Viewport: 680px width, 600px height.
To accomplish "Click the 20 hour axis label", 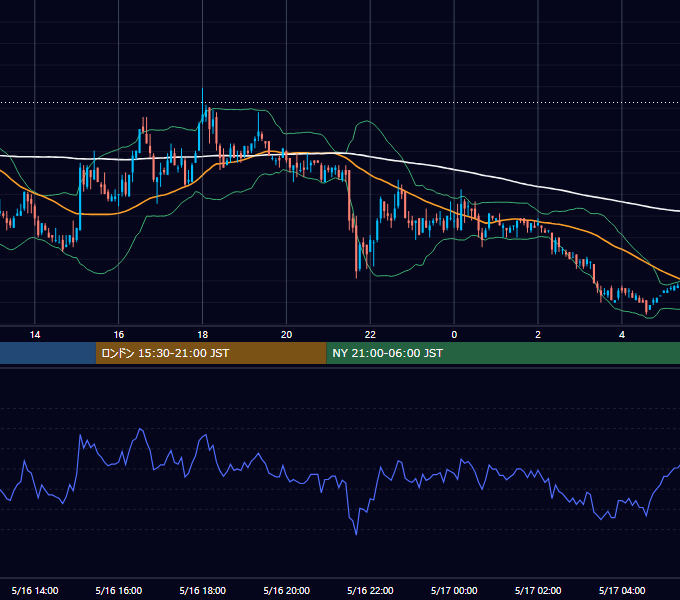I will pos(286,335).
